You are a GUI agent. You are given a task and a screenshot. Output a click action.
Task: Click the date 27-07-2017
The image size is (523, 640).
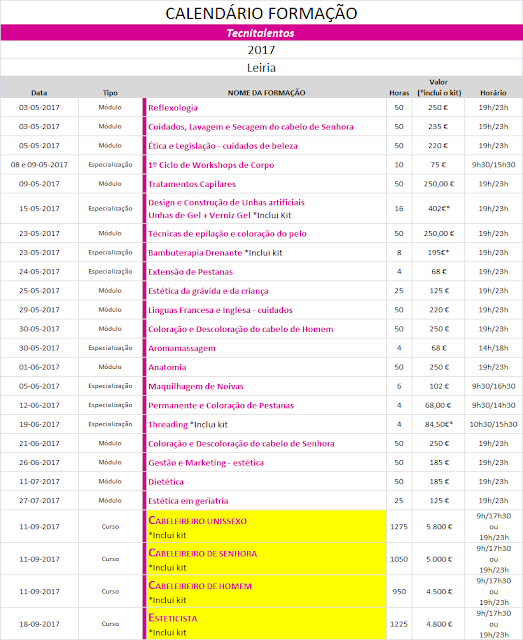coord(39,501)
